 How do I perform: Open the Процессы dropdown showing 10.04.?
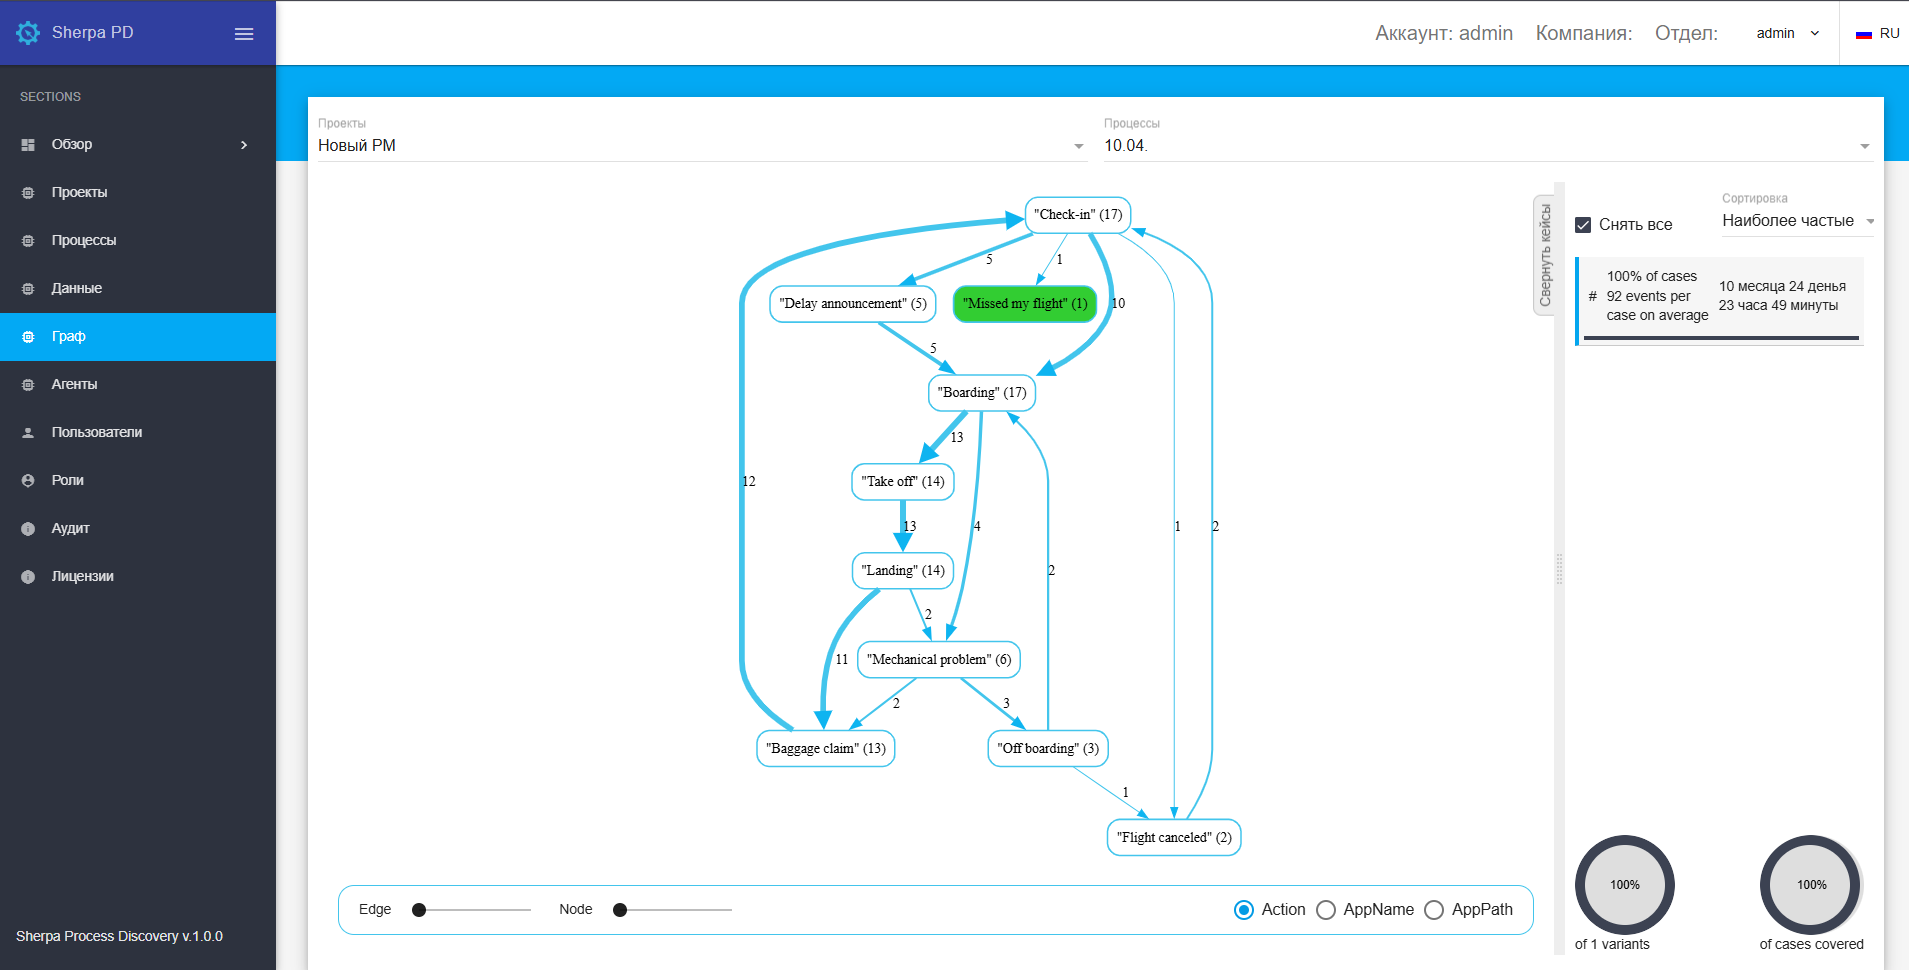click(1486, 146)
